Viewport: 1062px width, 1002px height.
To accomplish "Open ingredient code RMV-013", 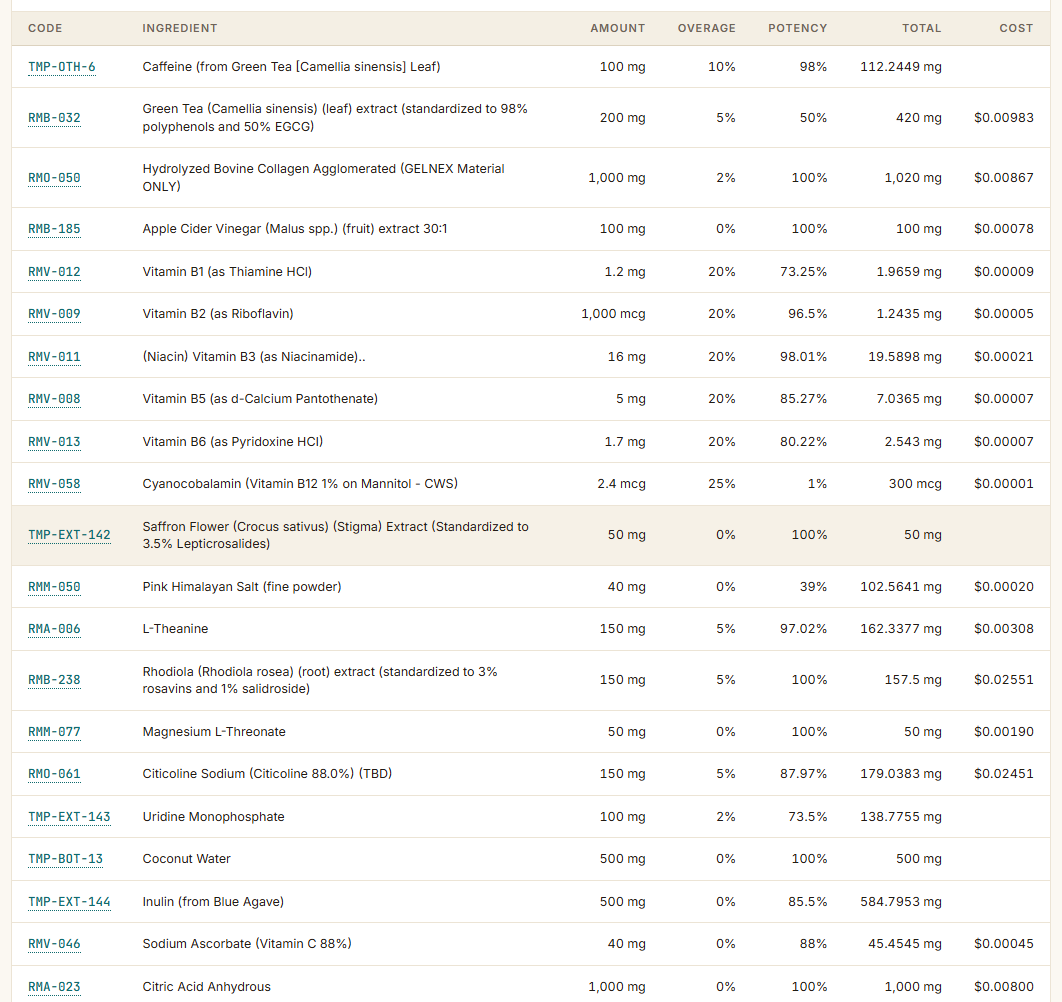I will (x=54, y=442).
